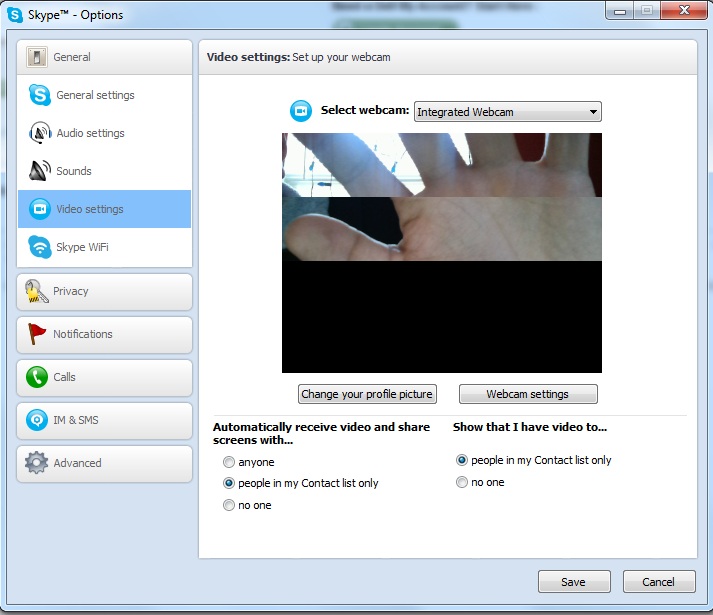Minimize the Skype Options window
This screenshot has height=615, width=713.
tap(620, 11)
